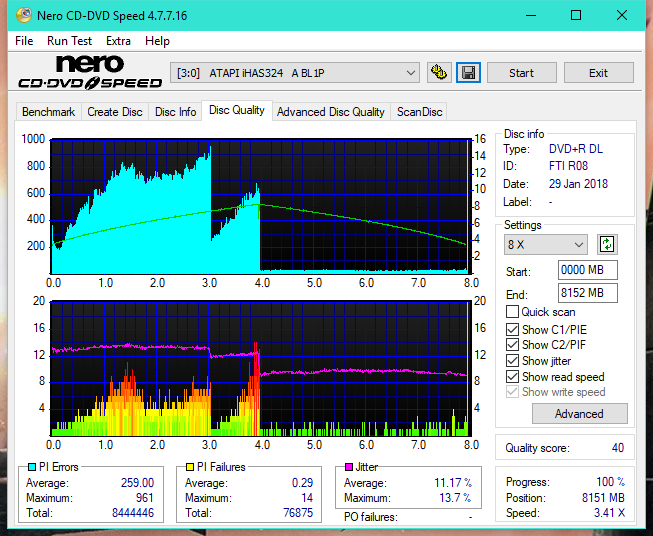This screenshot has width=653, height=536.
Task: Click the PI Failures and jitter graph
Action: coord(261,369)
